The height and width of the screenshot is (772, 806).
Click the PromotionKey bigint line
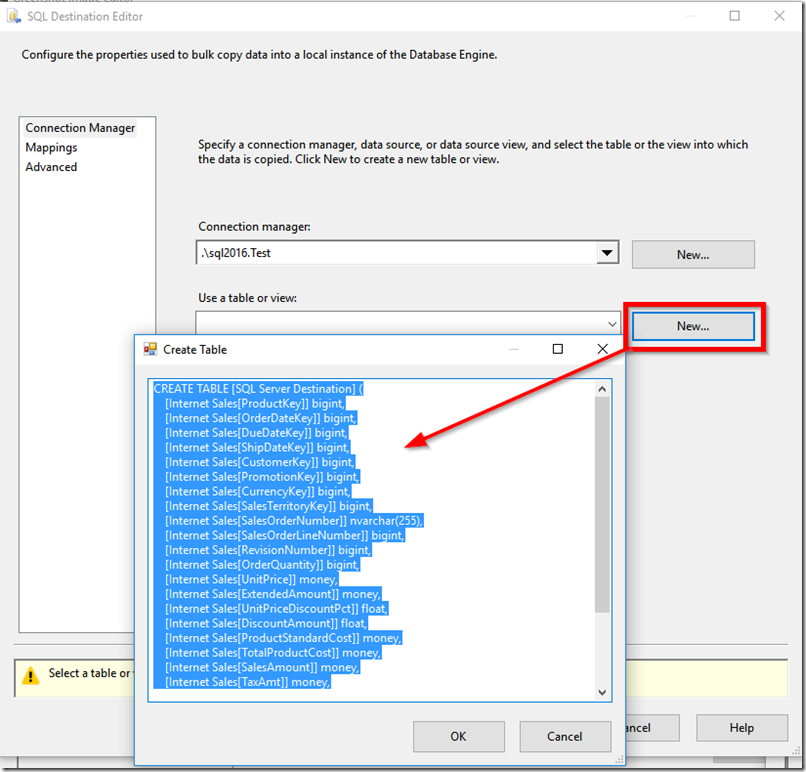[x=262, y=477]
